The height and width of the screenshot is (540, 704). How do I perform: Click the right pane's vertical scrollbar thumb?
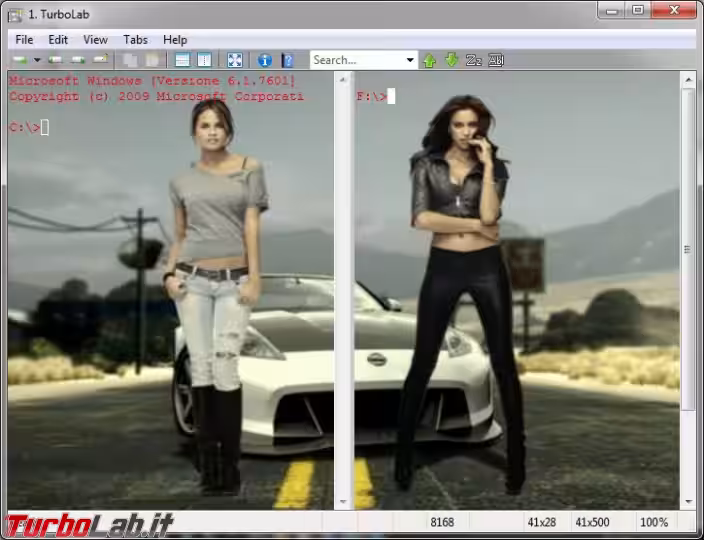click(688, 250)
